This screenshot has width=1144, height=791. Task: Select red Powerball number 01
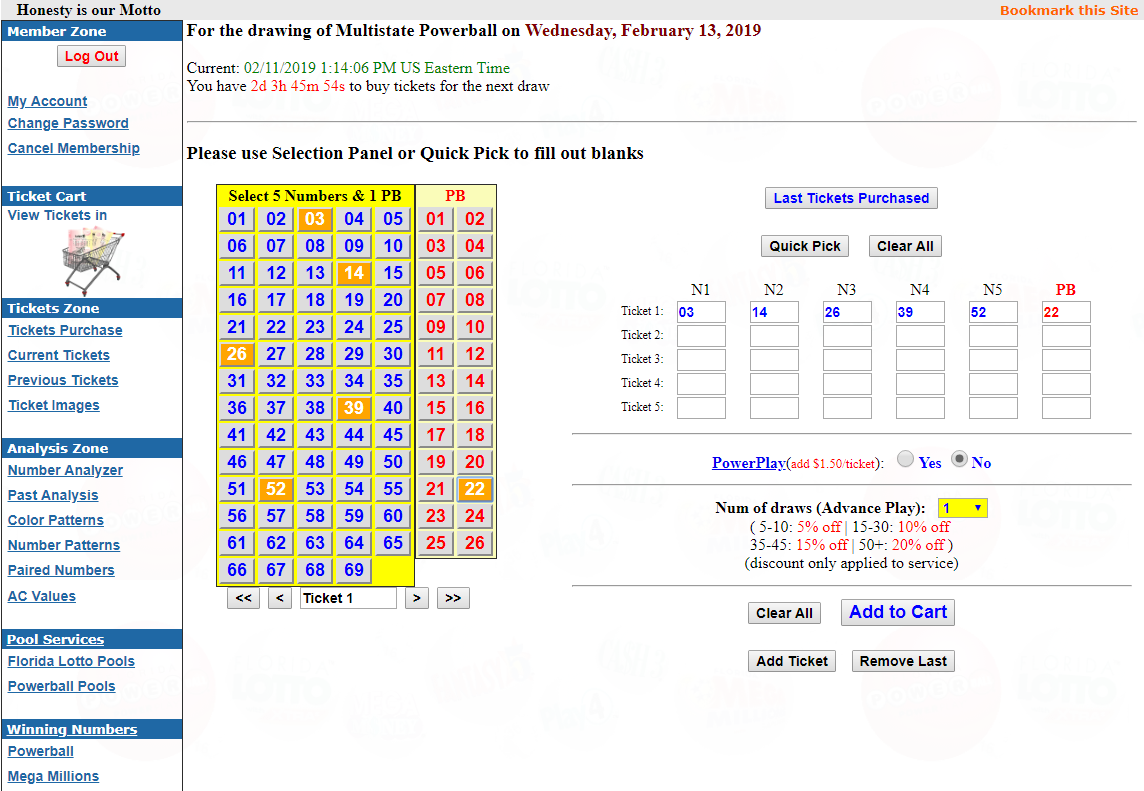pyautogui.click(x=436, y=219)
